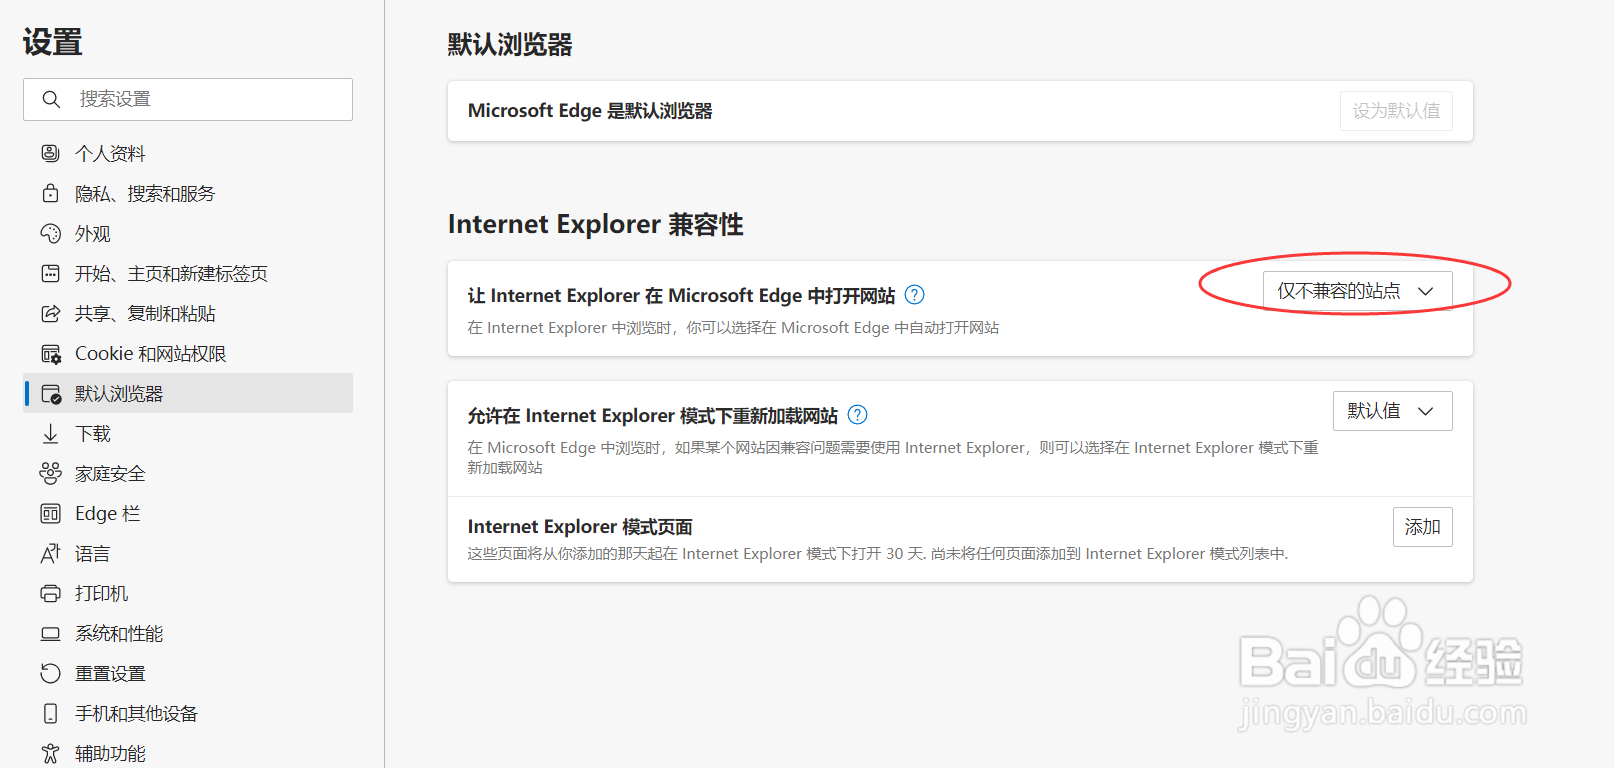Click the Microsoft Edge 是默认浏览器 text
The height and width of the screenshot is (768, 1614).
click(x=590, y=111)
